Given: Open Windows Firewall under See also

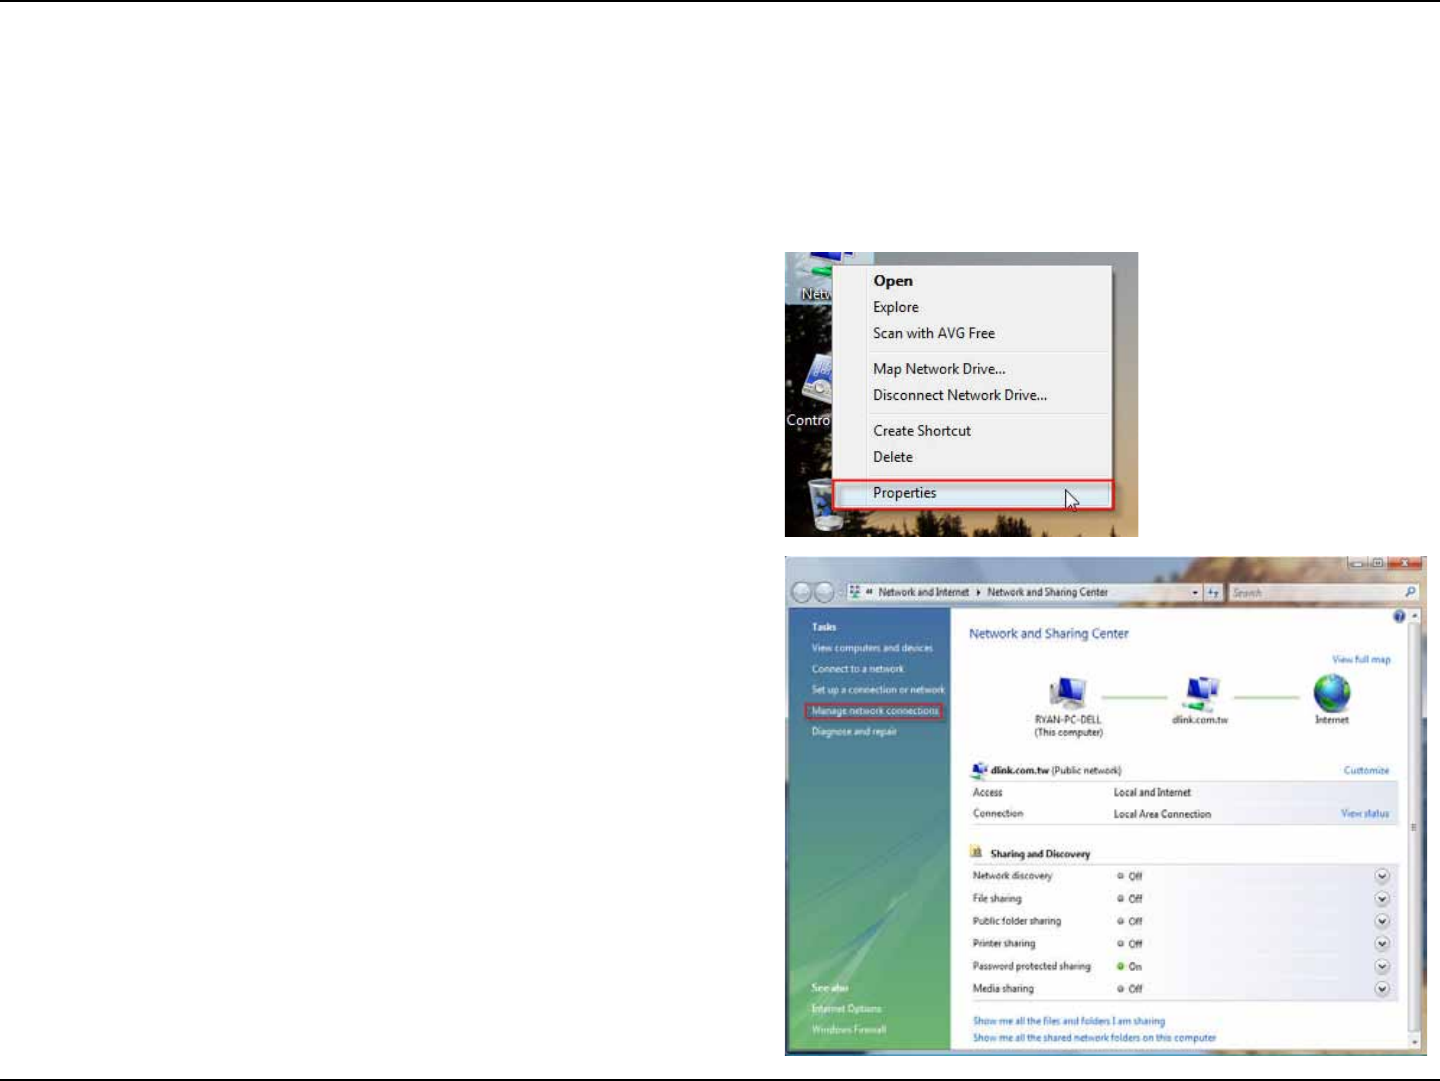Looking at the screenshot, I should pyautogui.click(x=848, y=1030).
